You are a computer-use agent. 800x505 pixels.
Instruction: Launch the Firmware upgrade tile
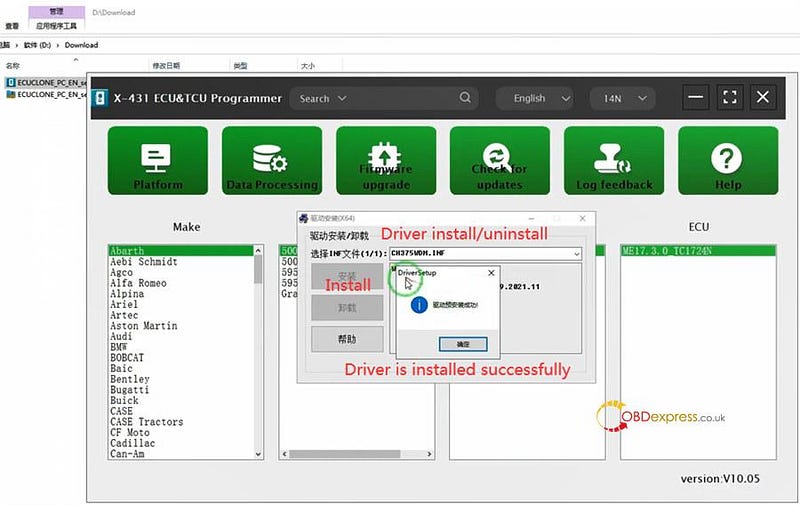(386, 161)
